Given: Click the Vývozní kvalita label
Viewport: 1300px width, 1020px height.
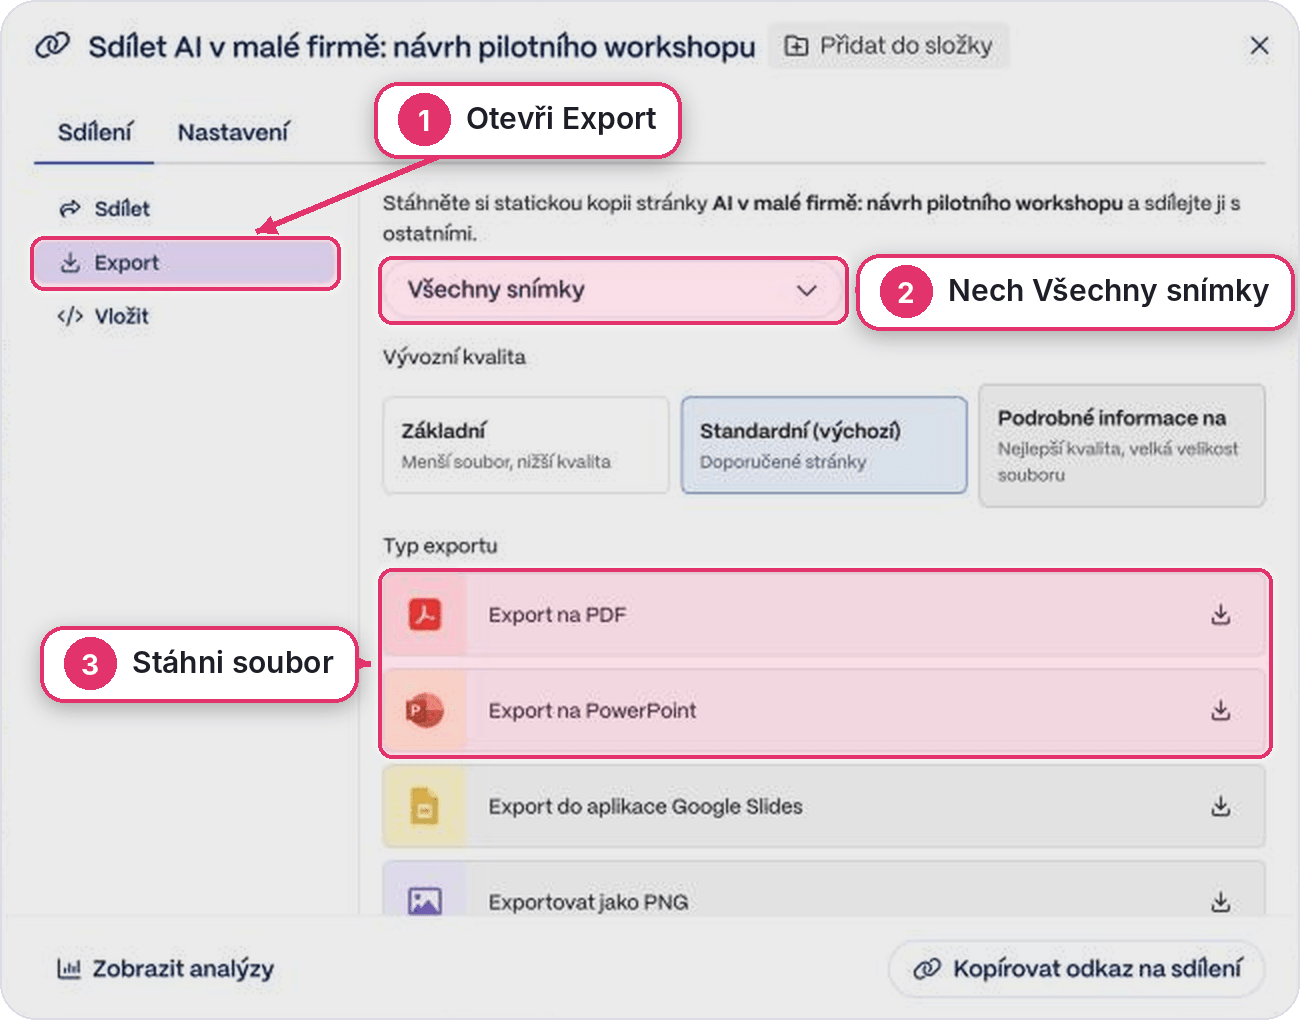Looking at the screenshot, I should pos(454,357).
